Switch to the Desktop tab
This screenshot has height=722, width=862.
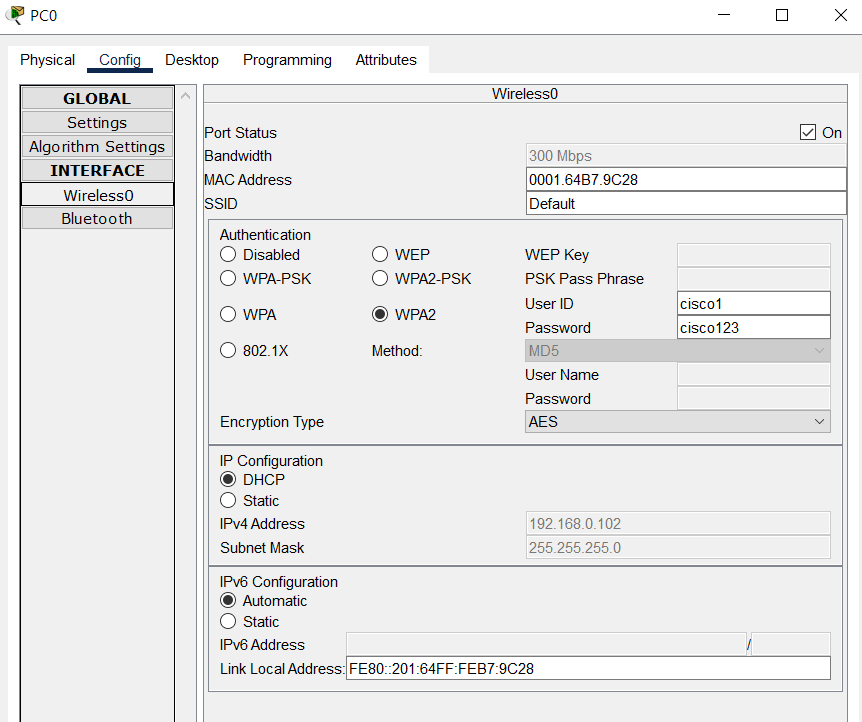192,60
